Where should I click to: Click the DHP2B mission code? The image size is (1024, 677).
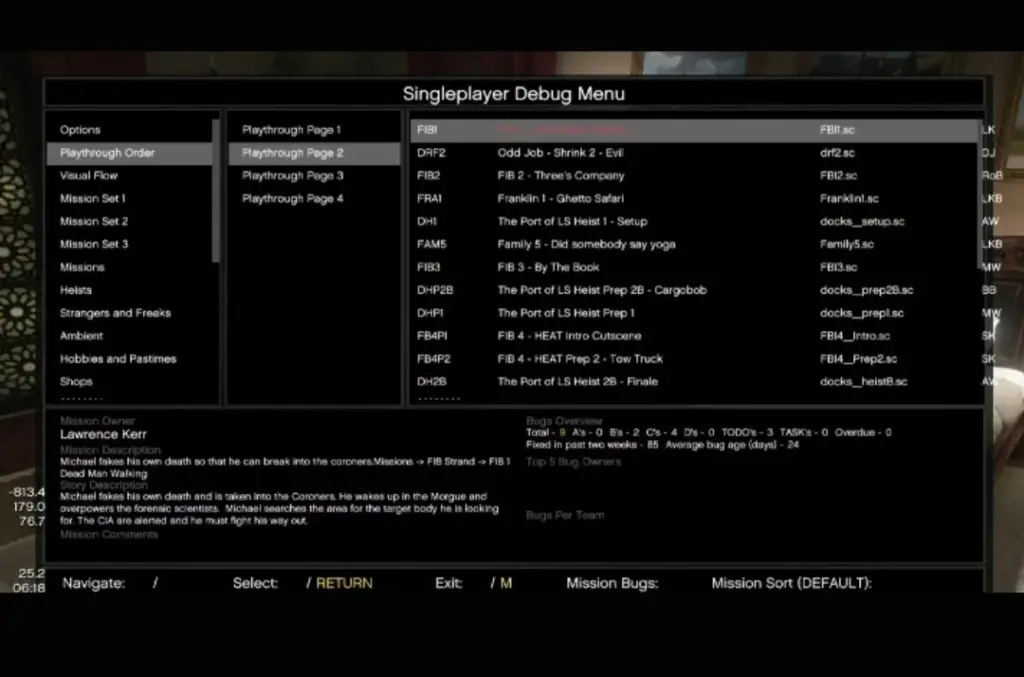(435, 290)
